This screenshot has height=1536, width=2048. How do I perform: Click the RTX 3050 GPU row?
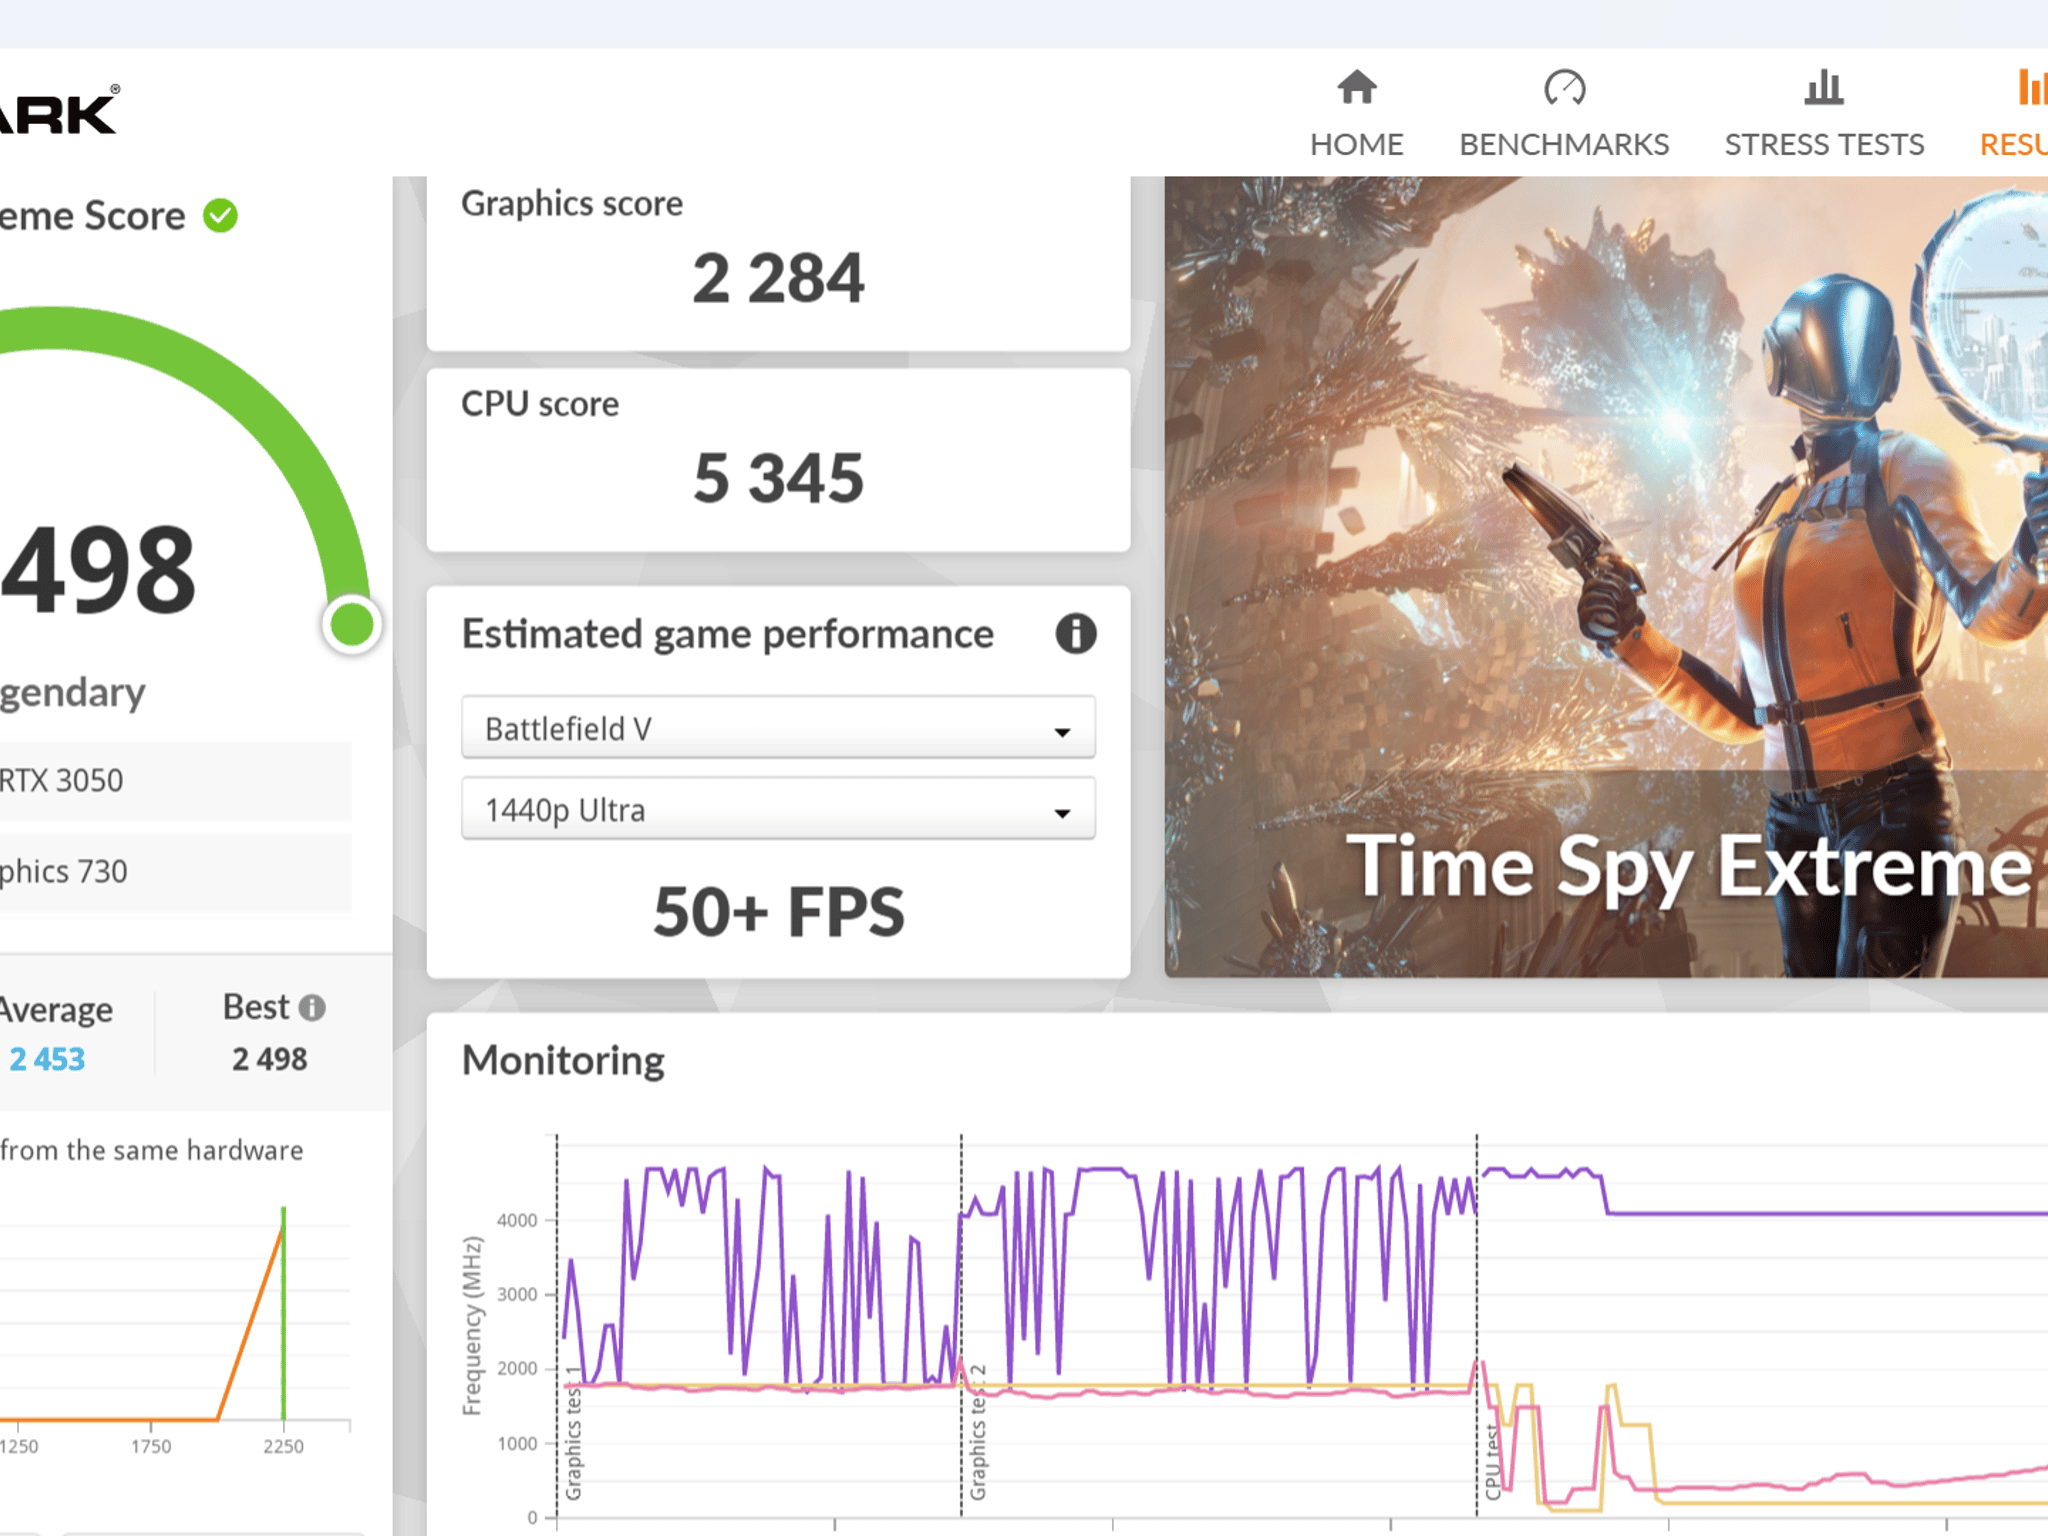coord(176,781)
